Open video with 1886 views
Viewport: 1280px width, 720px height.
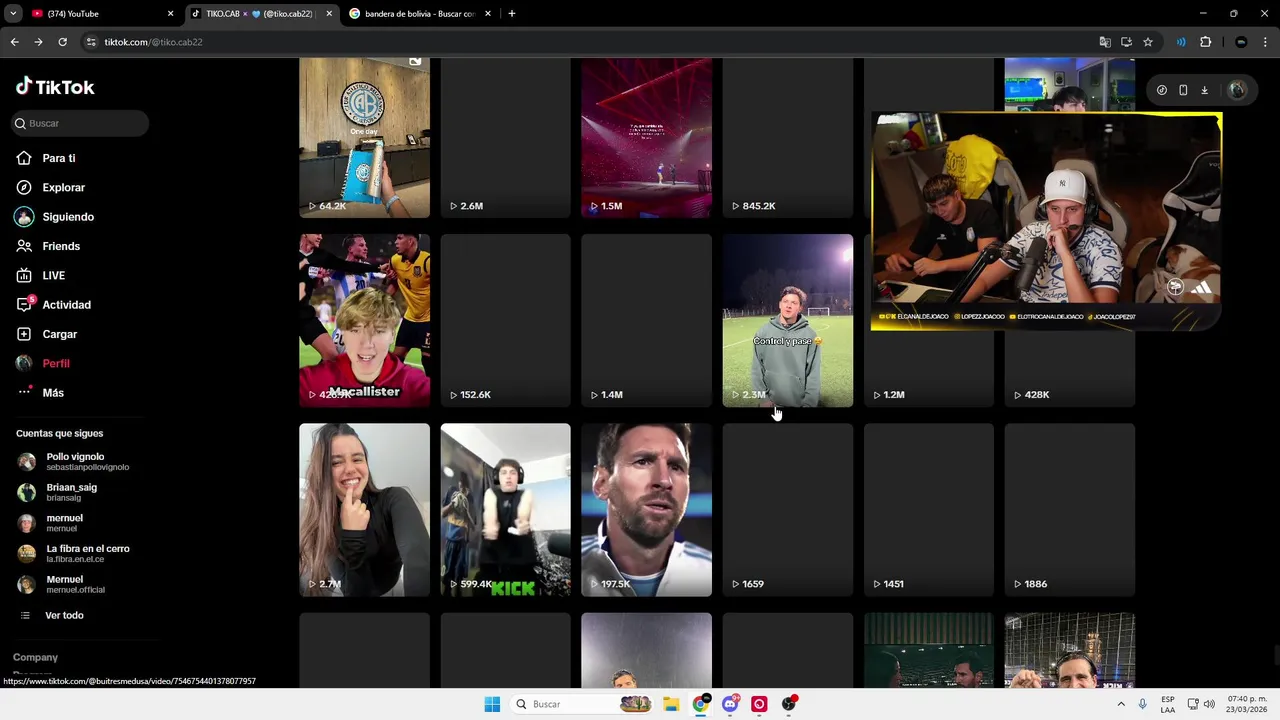(x=1070, y=510)
